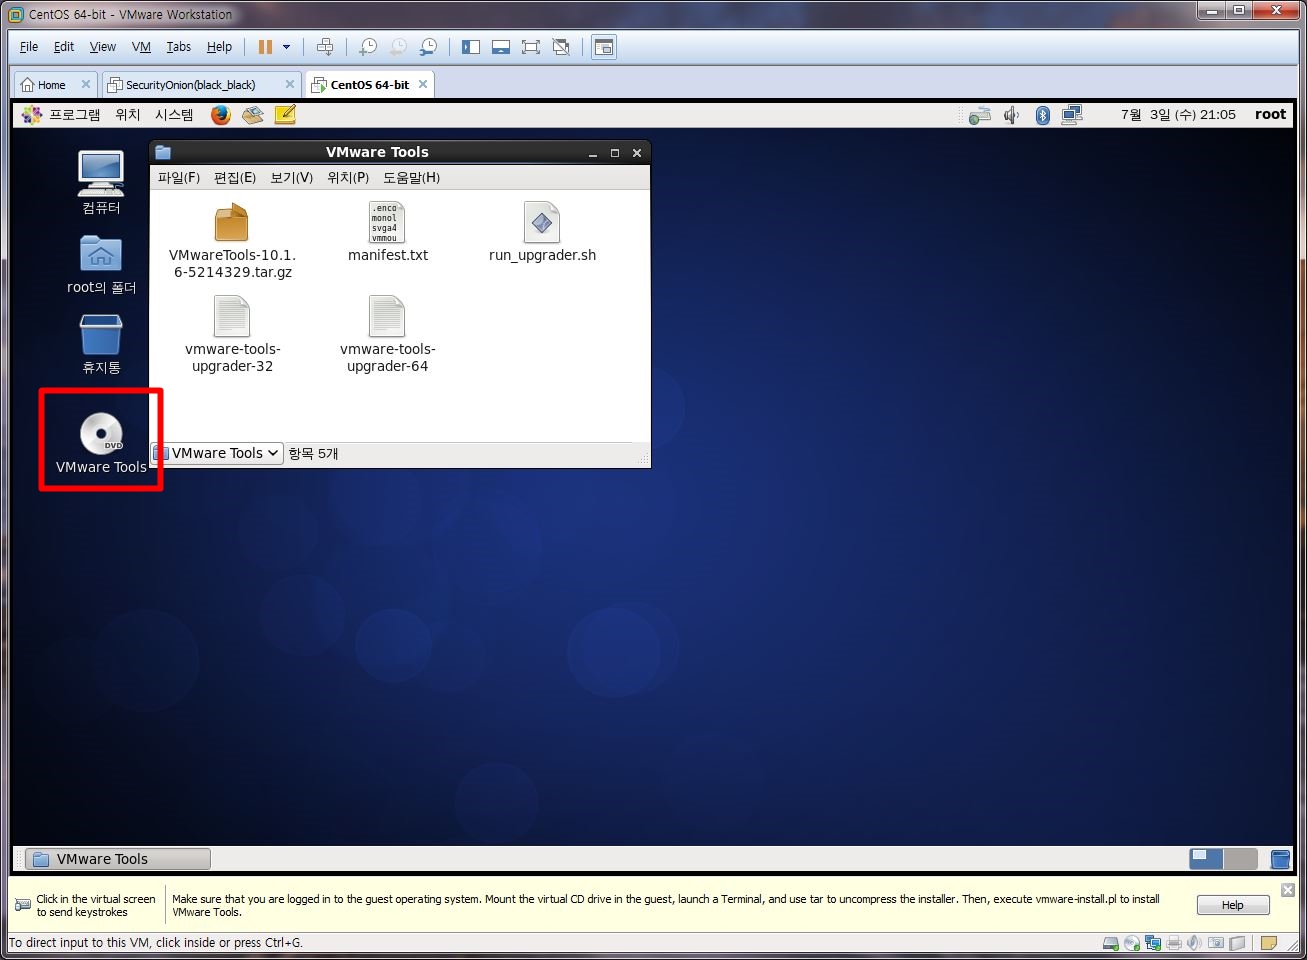Image resolution: width=1307 pixels, height=960 pixels.
Task: Open 편집(E) menu in file browser
Action: coord(235,177)
